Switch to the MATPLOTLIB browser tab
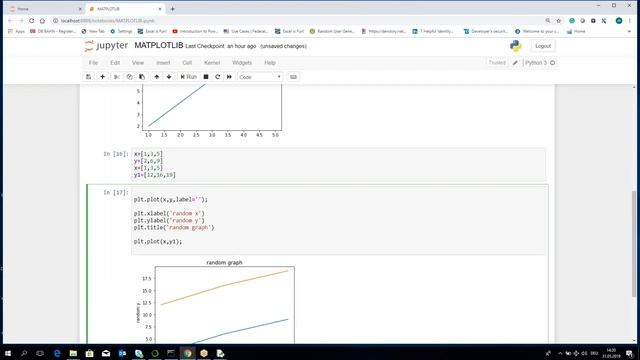 125,9
